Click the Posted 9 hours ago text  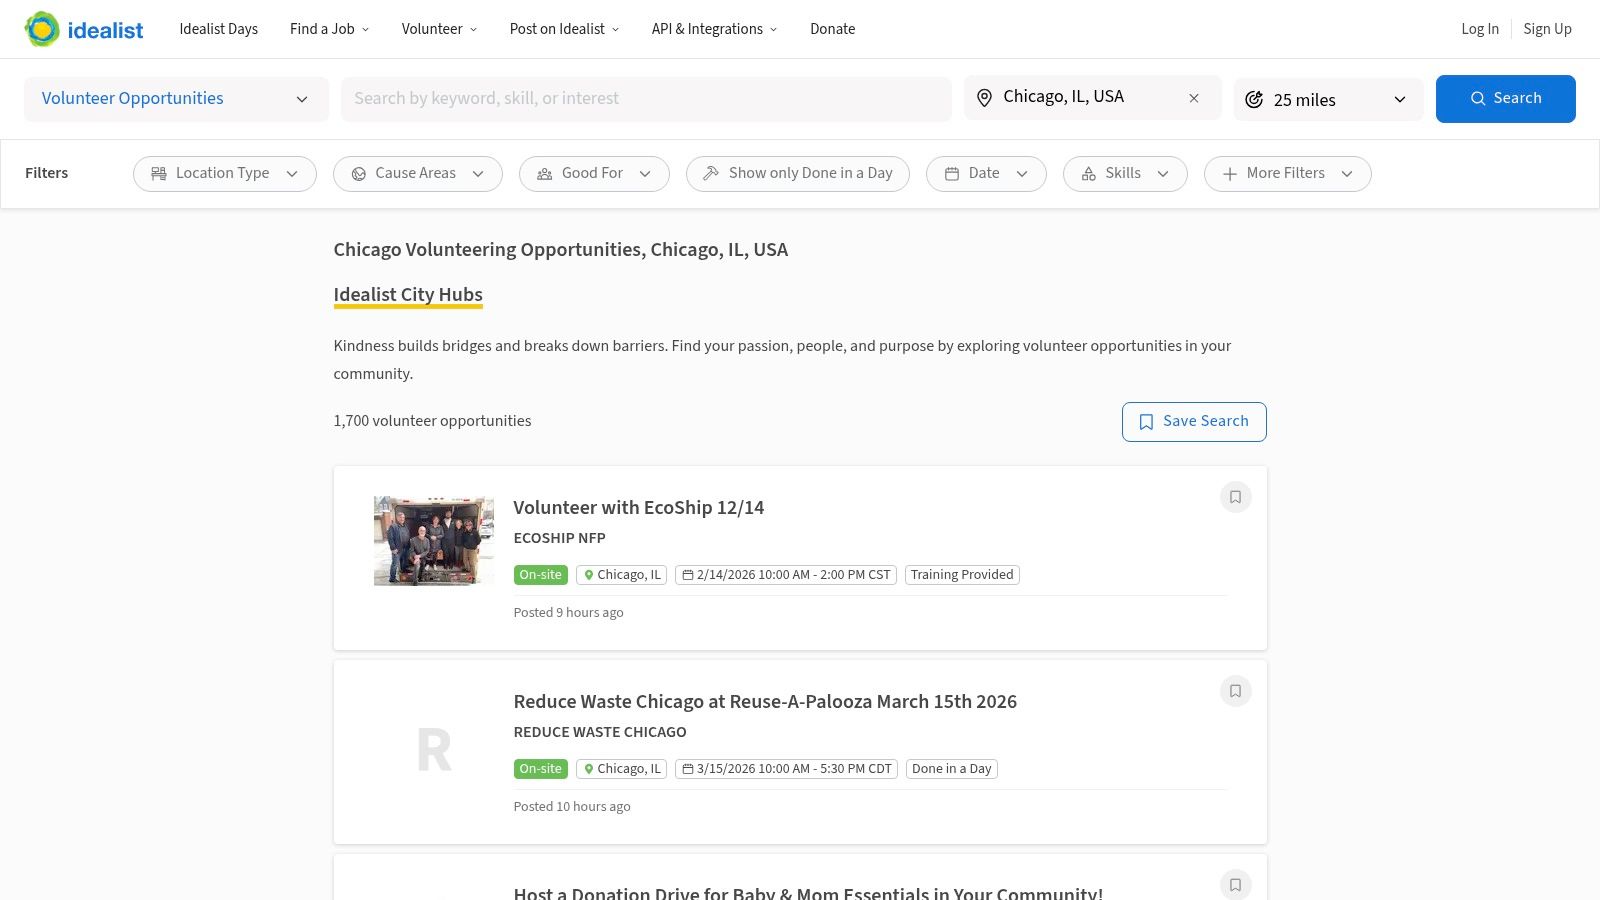tap(568, 613)
